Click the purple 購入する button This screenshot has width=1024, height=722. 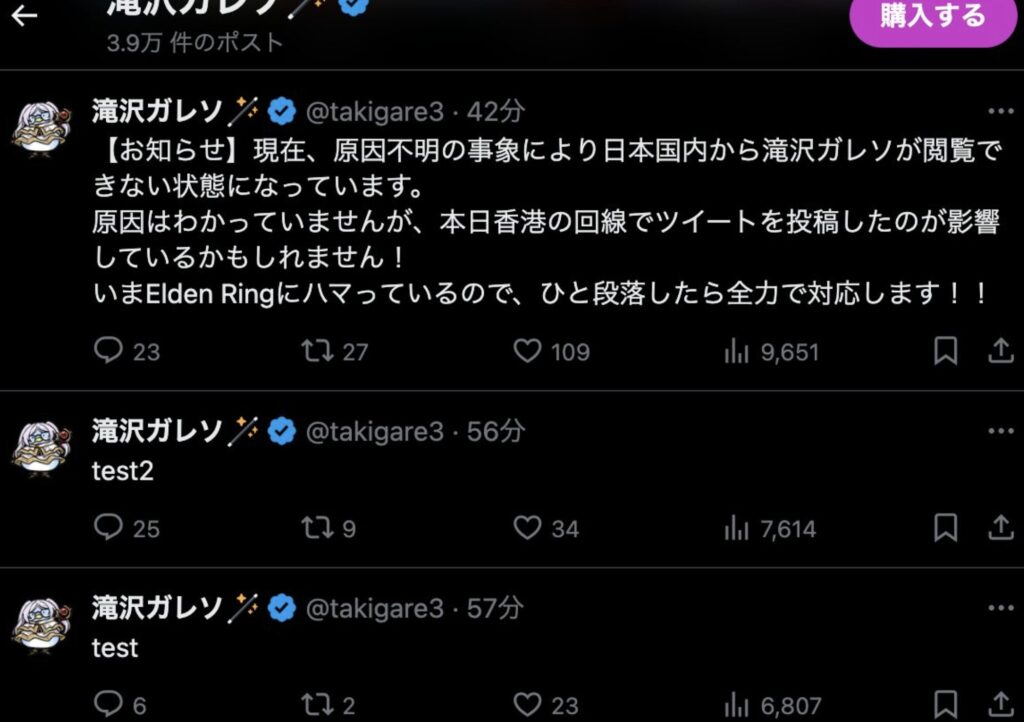tap(933, 16)
